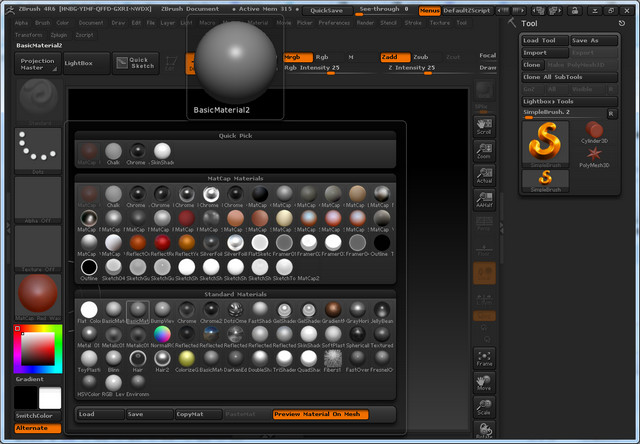The width and height of the screenshot is (640, 444).
Task: Toggle the Menus button in title bar
Action: point(429,11)
